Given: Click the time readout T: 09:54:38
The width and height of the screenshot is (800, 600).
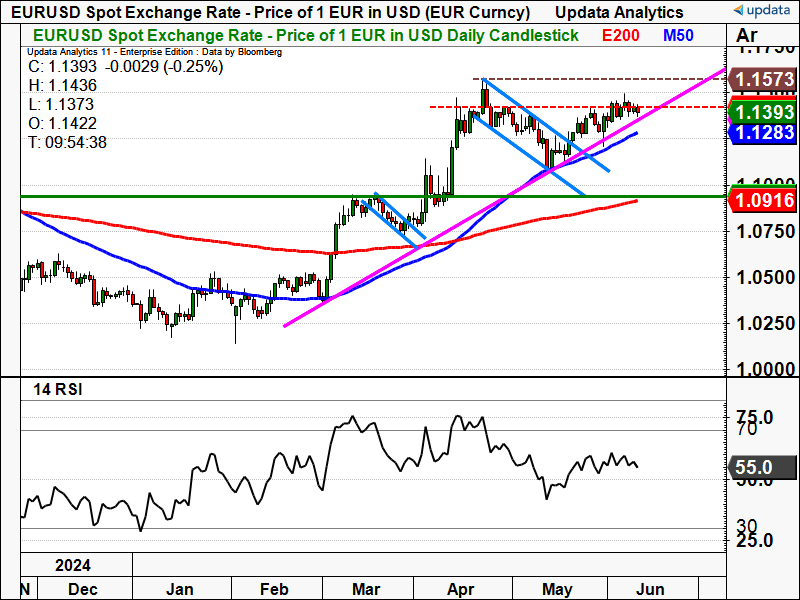Looking at the screenshot, I should [67, 142].
